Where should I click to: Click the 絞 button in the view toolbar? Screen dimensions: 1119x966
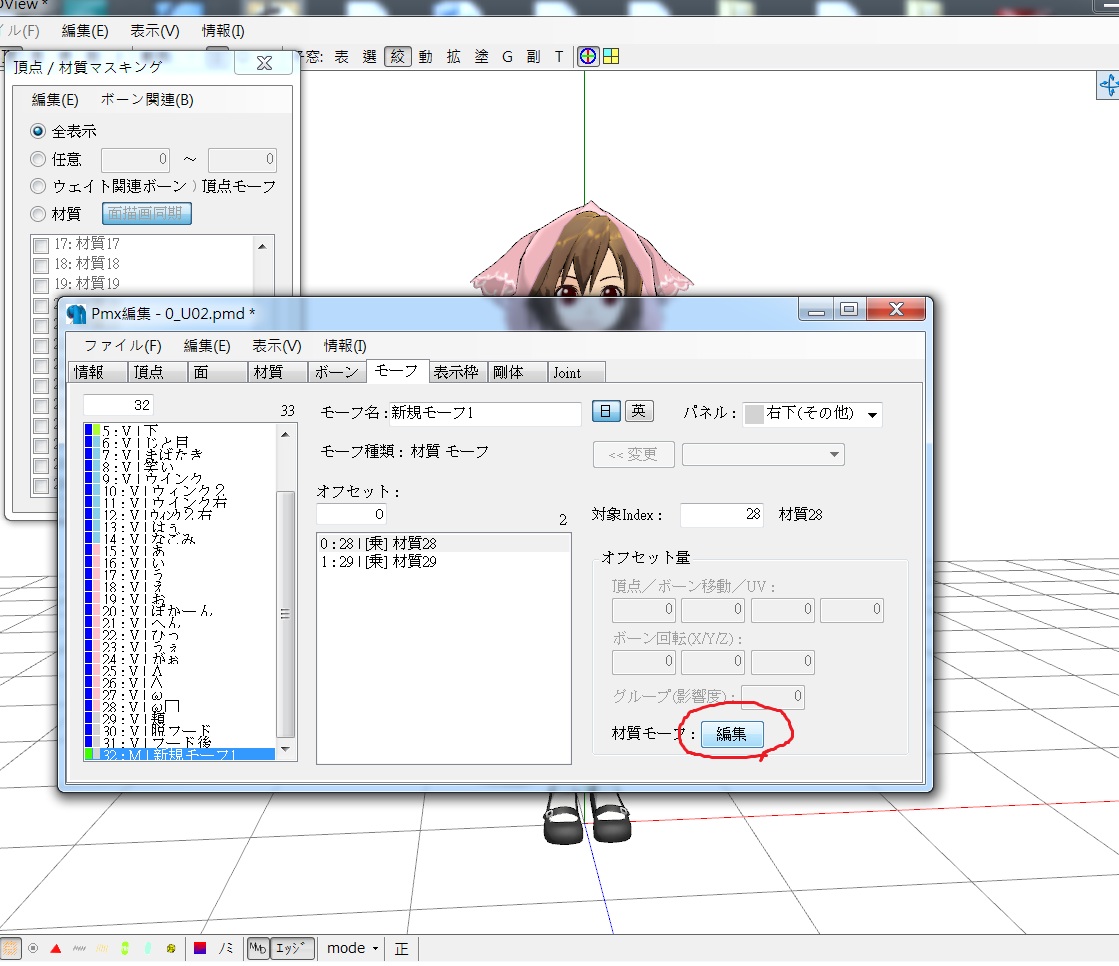tap(398, 56)
